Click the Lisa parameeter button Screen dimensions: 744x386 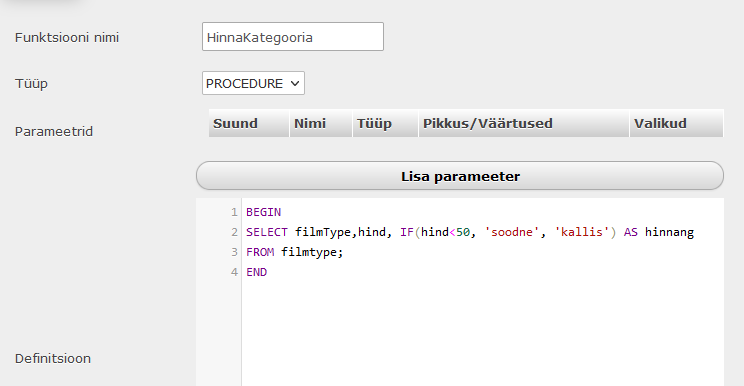click(x=460, y=176)
